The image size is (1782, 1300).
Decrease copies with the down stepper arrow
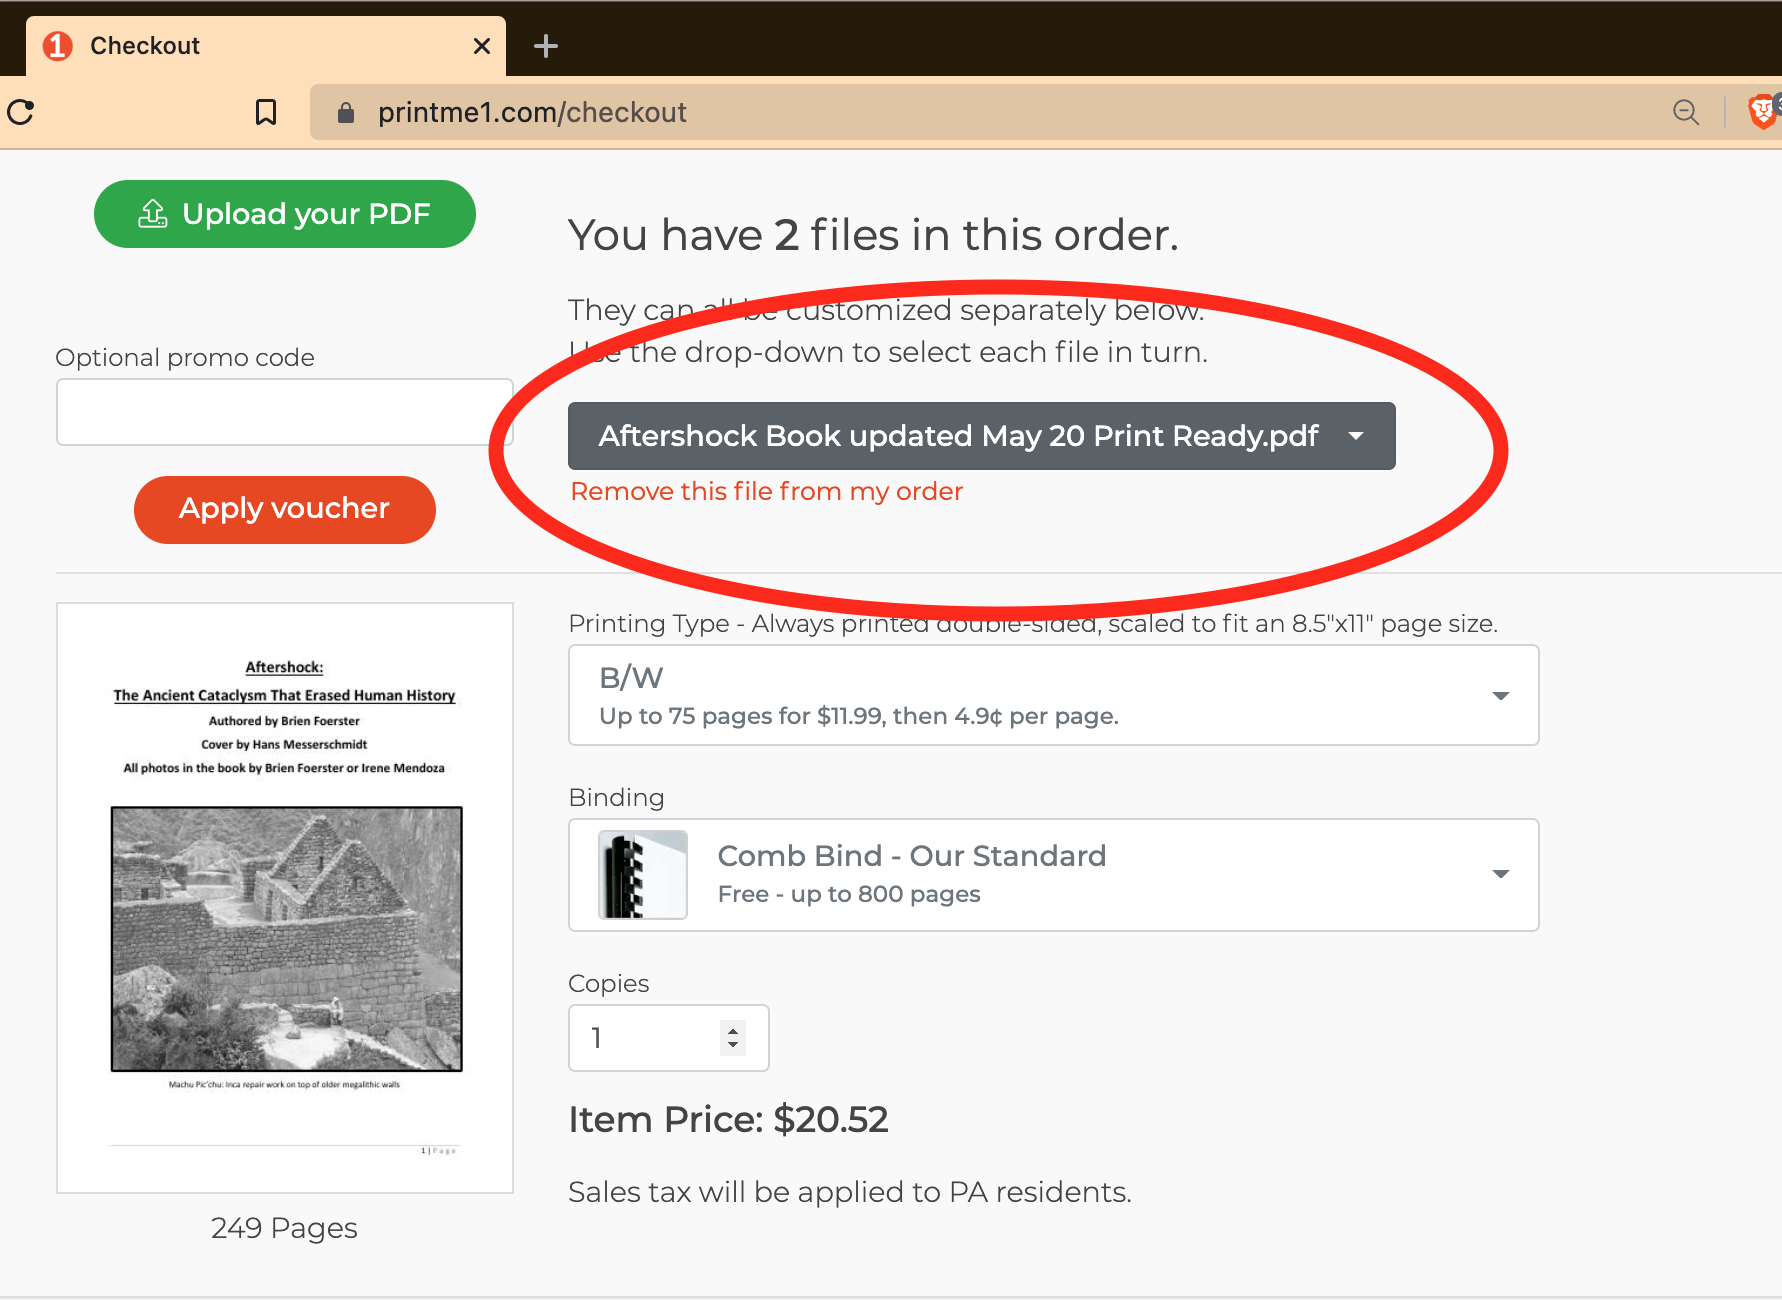pos(733,1046)
